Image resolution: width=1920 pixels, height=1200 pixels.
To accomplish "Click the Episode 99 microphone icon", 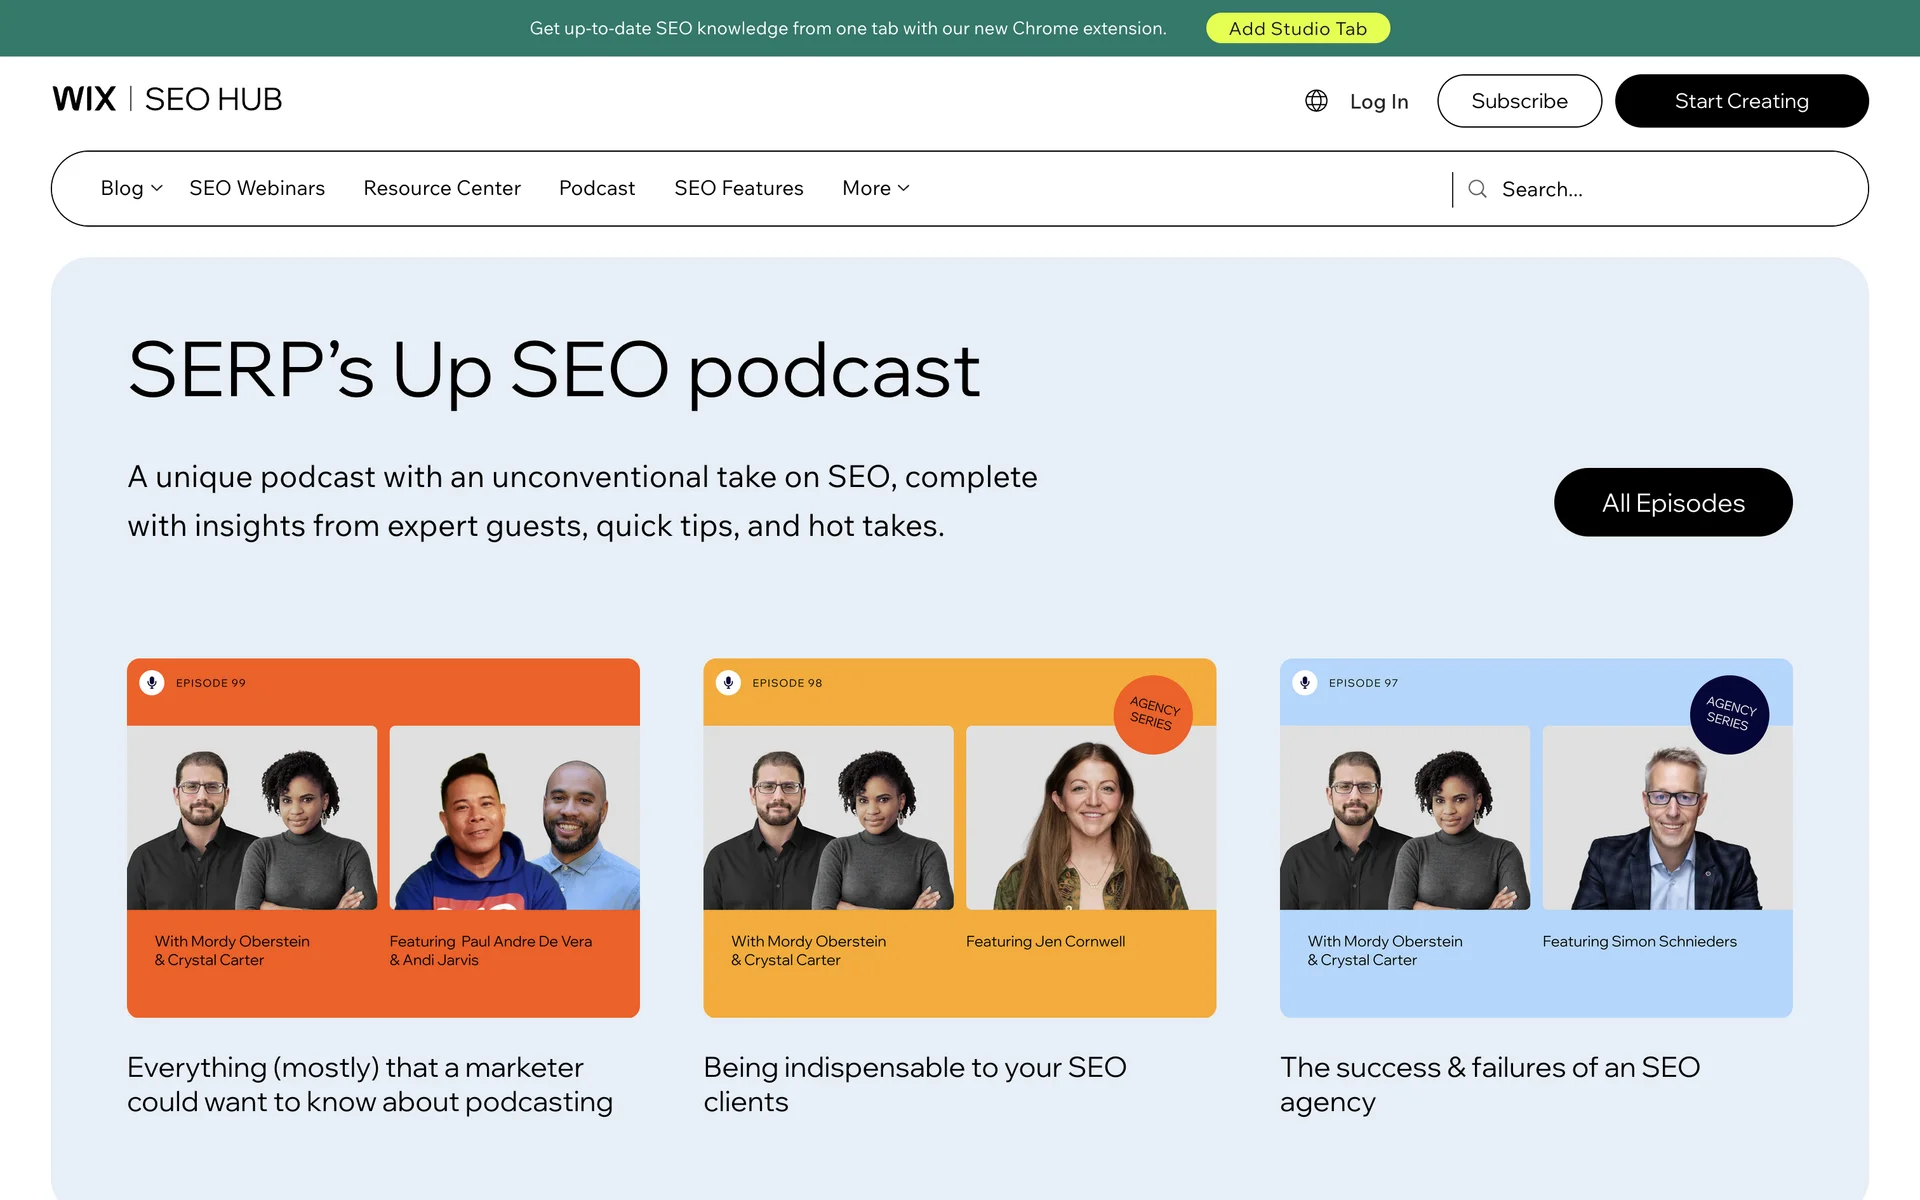I will [152, 683].
